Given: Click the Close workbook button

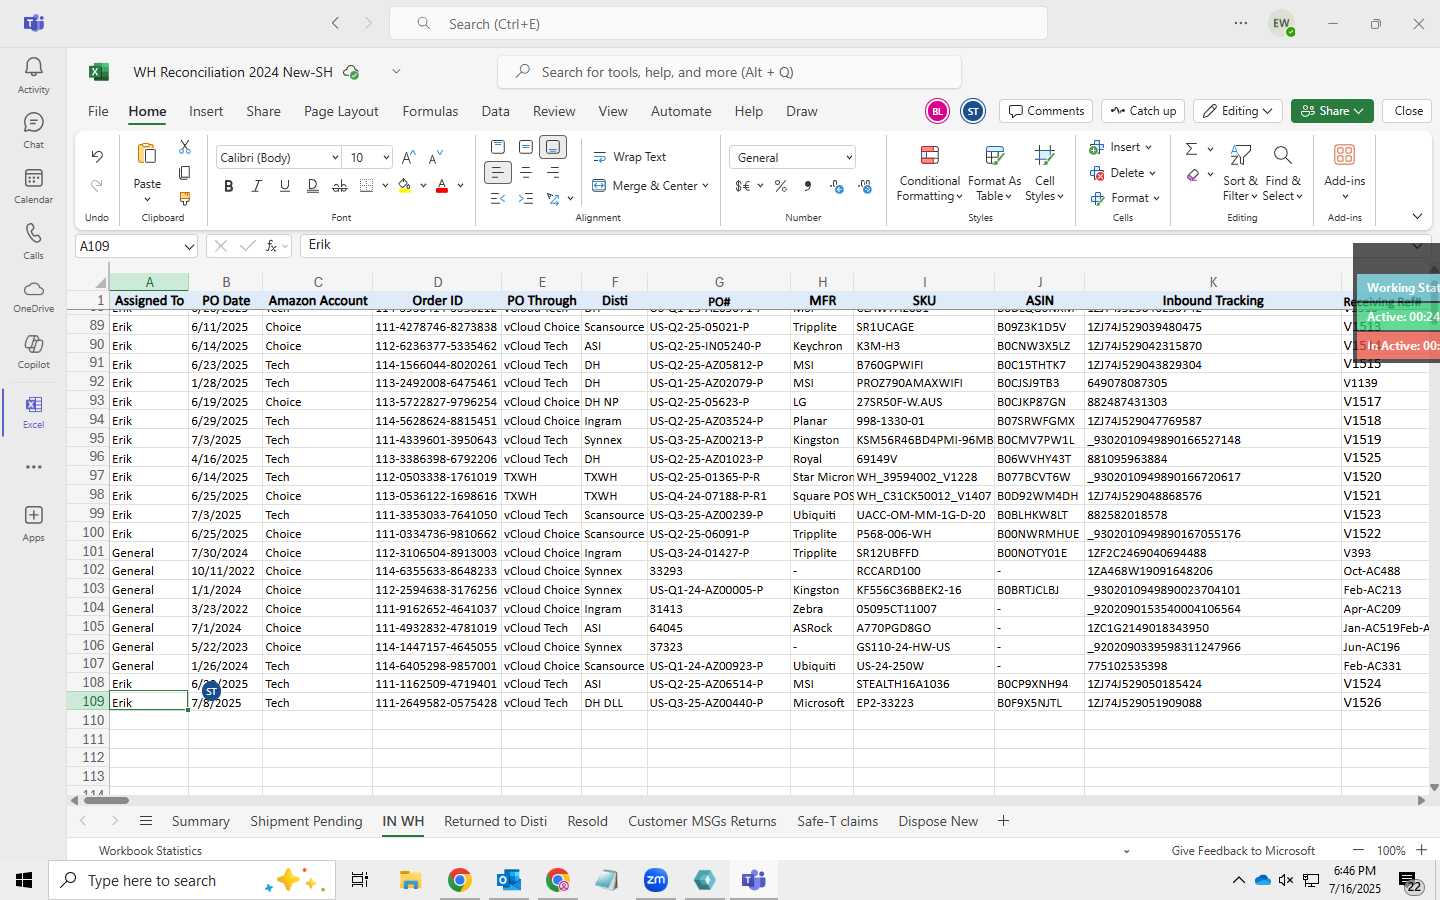Looking at the screenshot, I should click(1408, 111).
